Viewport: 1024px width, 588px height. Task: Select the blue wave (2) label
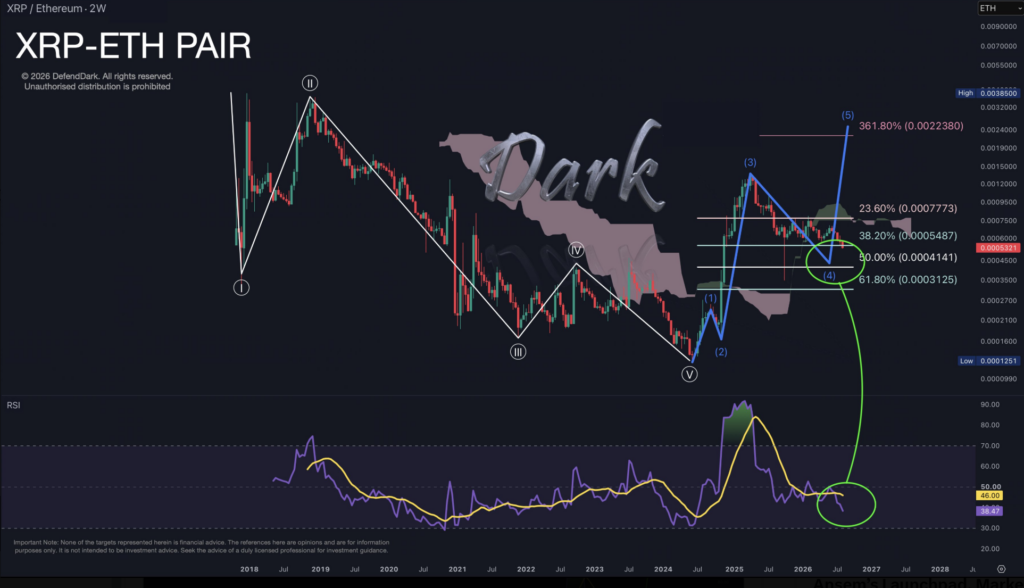point(720,351)
